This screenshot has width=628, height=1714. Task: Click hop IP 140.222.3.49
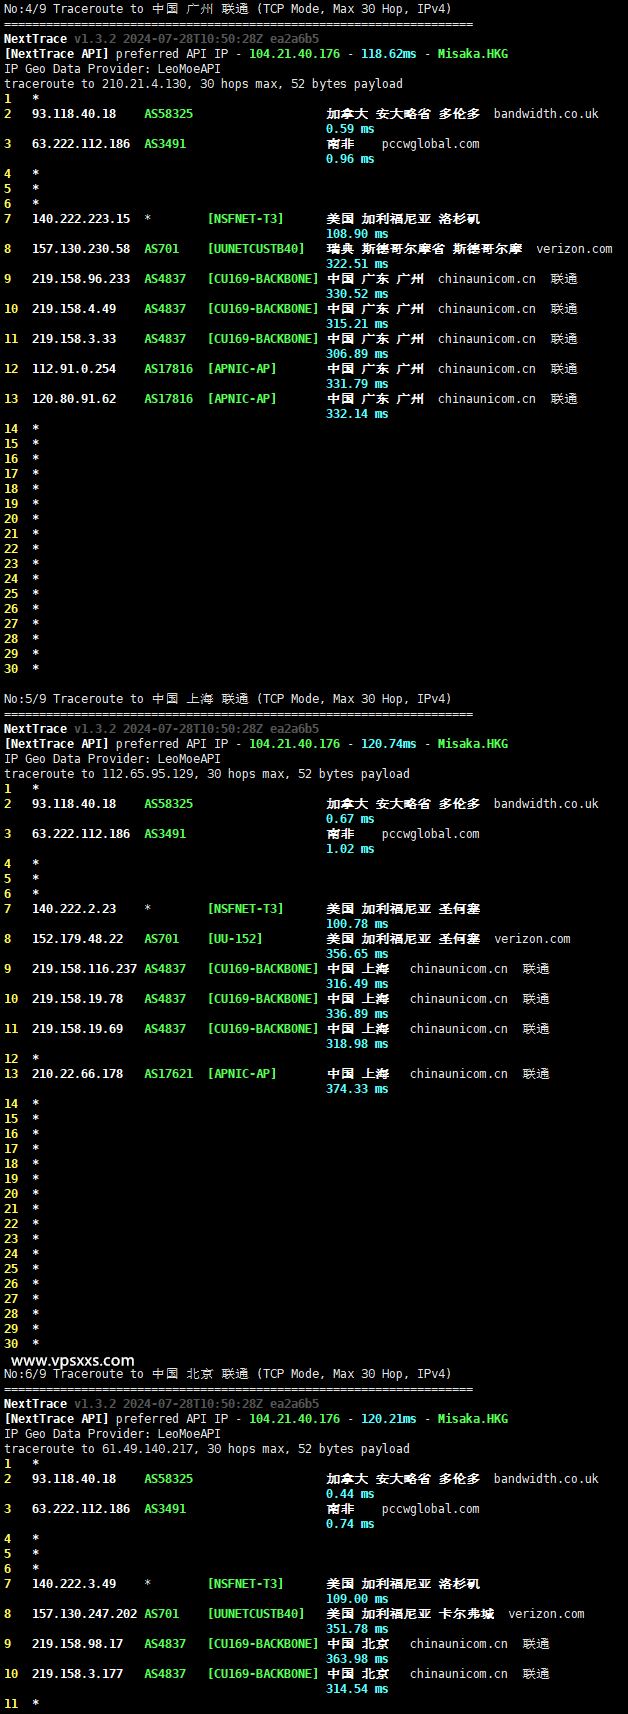(x=74, y=1584)
